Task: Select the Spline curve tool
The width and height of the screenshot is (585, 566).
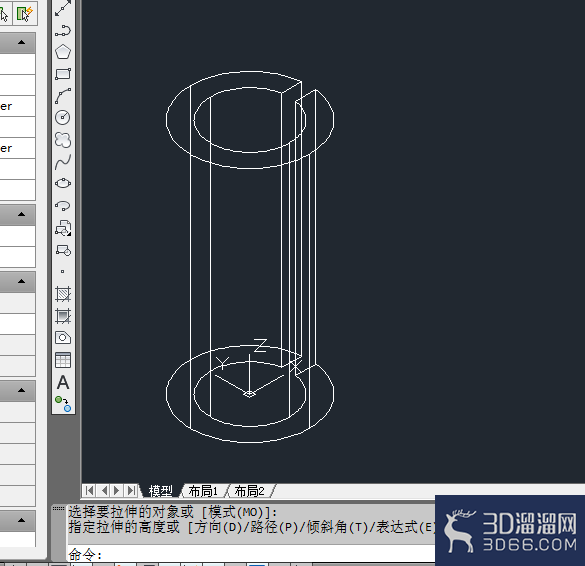Action: [63, 162]
